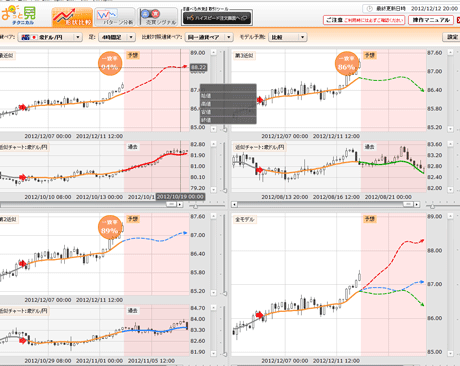Click the 始値 row in the tooltip
The height and width of the screenshot is (366, 460).
(228, 96)
